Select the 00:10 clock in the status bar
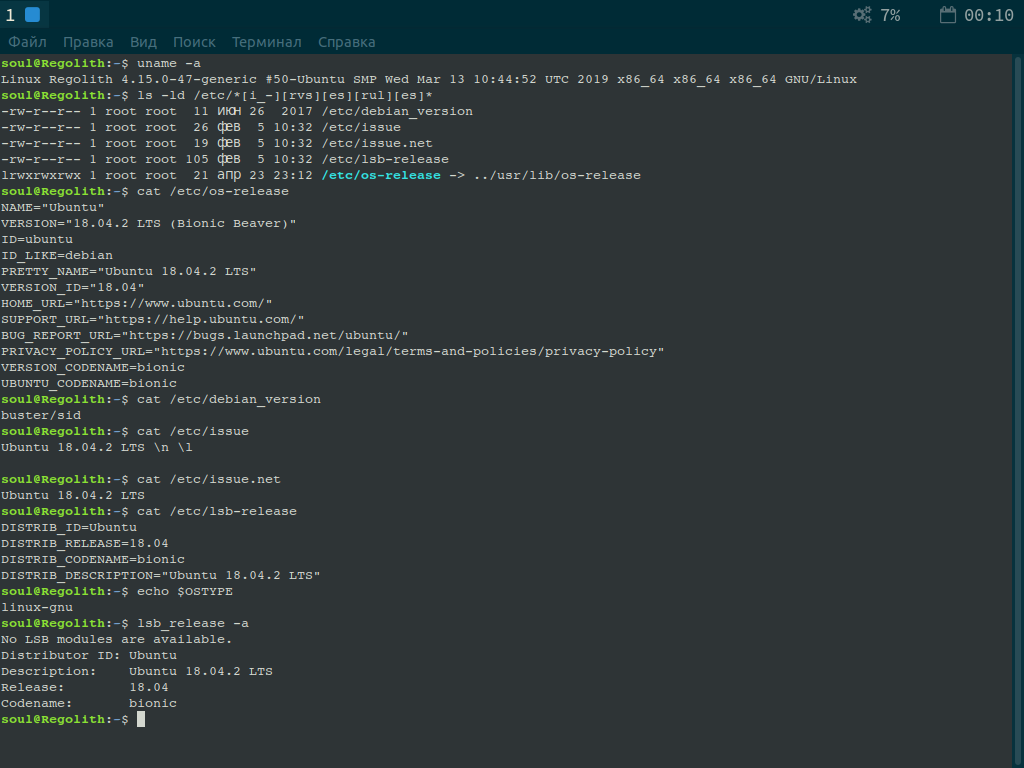1024x768 pixels. click(x=989, y=15)
